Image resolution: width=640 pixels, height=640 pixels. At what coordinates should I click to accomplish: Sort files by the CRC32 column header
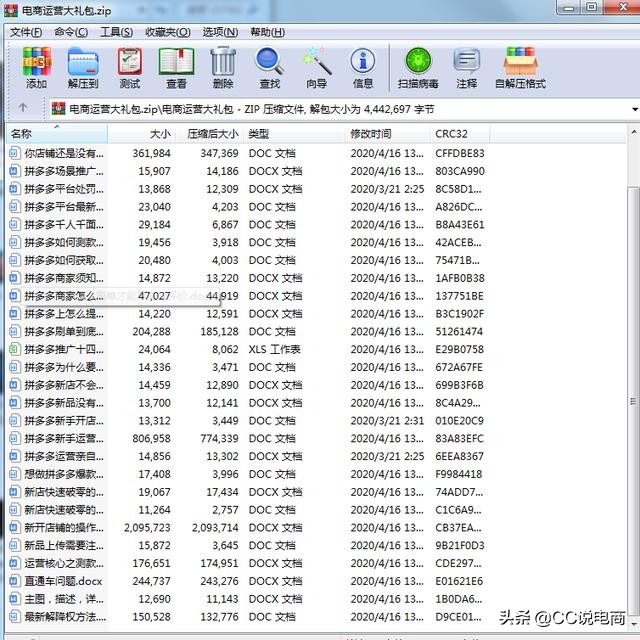pyautogui.click(x=460, y=133)
